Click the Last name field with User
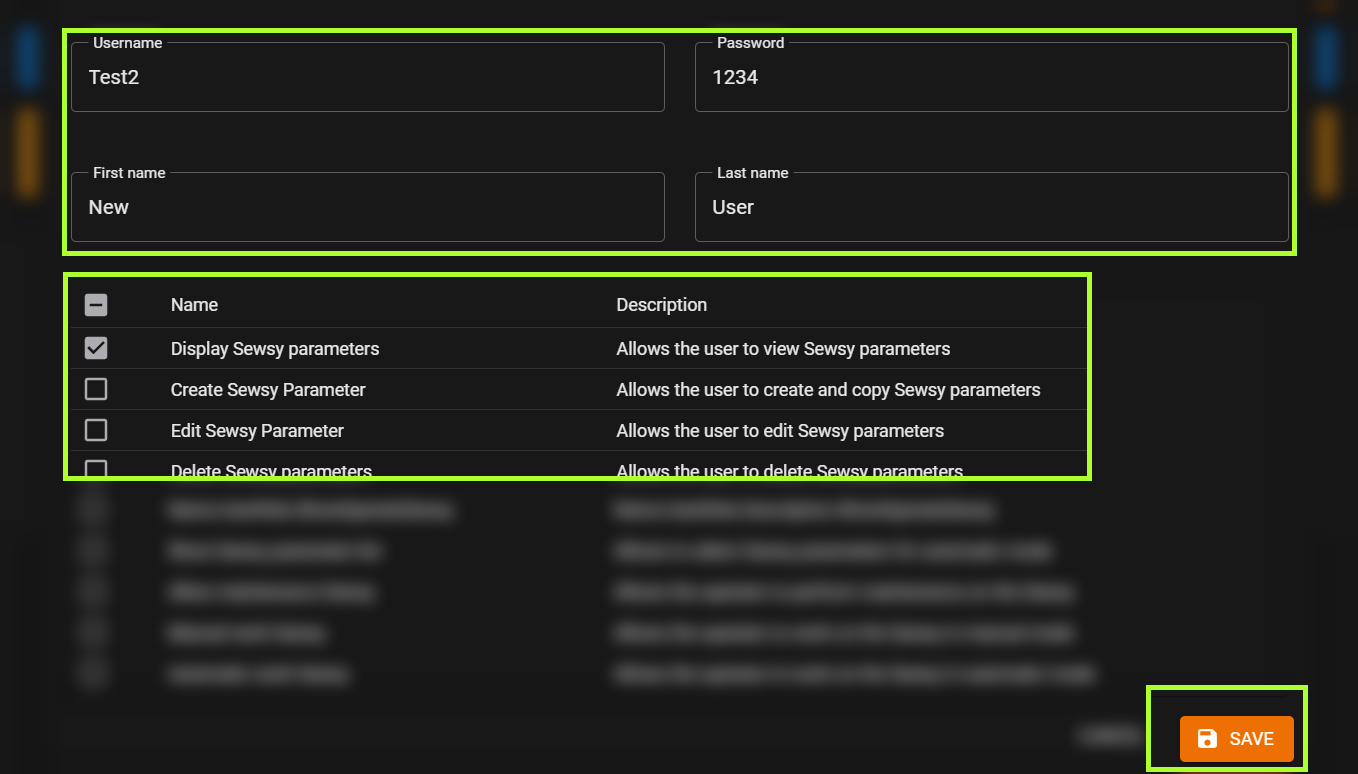The image size is (1358, 774). click(x=990, y=208)
